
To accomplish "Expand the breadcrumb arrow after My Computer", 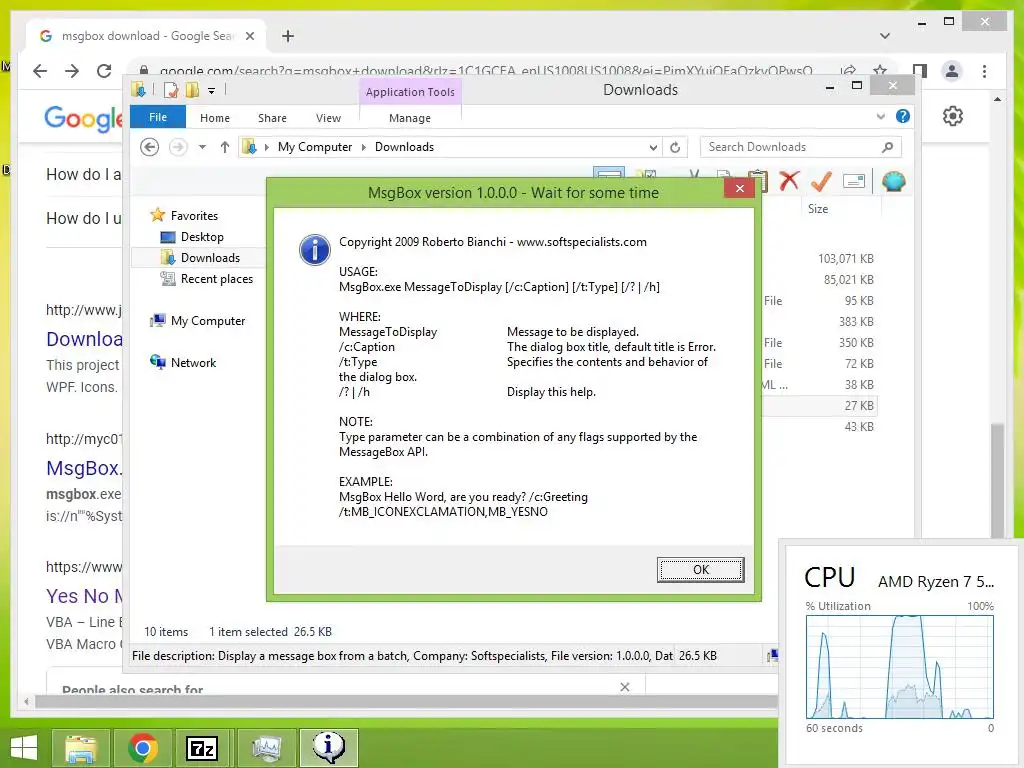I will tap(364, 147).
